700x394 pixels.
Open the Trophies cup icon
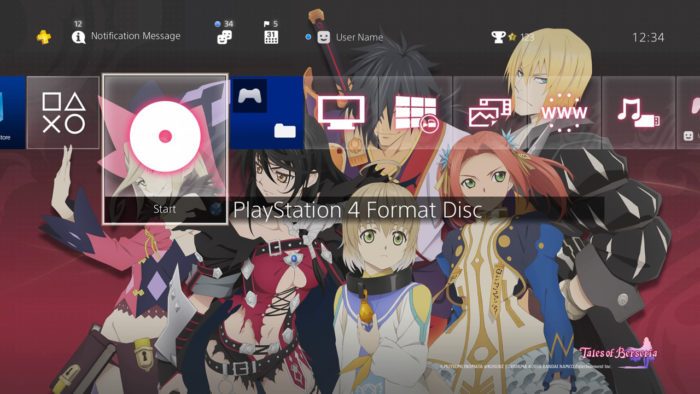pyautogui.click(x=498, y=37)
